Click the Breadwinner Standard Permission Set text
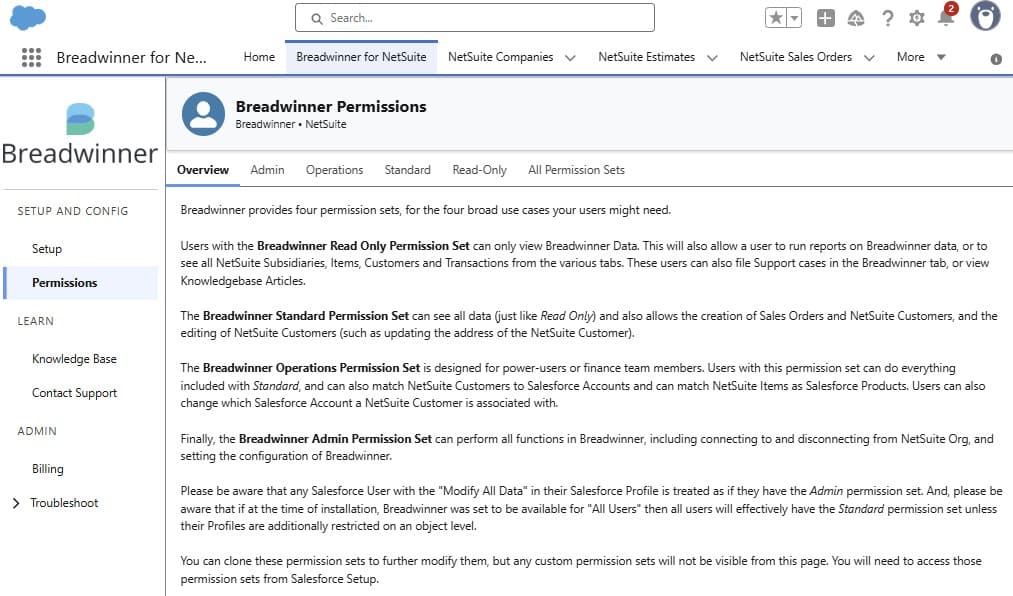This screenshot has height=596, width=1013. click(x=306, y=316)
